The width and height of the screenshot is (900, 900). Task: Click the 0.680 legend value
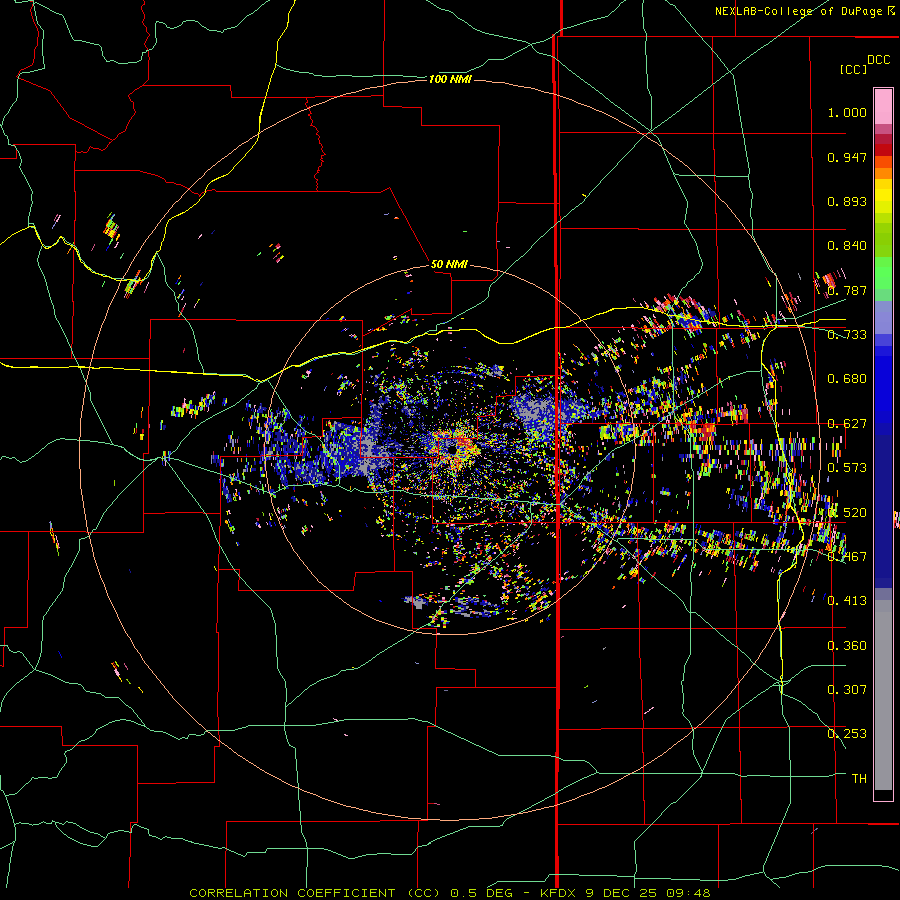tap(847, 379)
